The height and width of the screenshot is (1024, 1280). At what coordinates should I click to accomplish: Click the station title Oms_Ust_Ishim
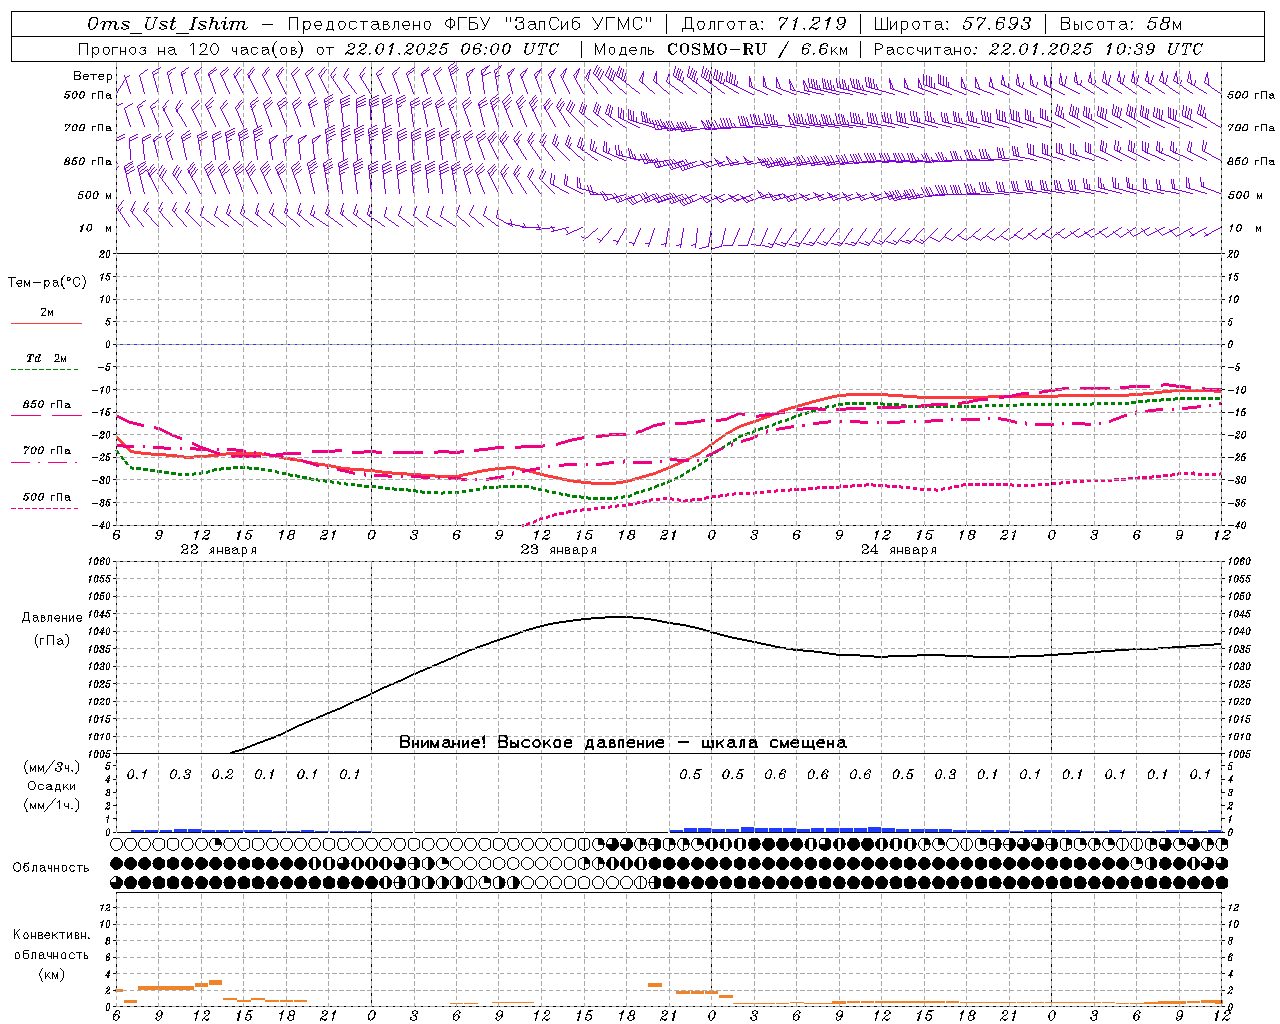pyautogui.click(x=167, y=24)
